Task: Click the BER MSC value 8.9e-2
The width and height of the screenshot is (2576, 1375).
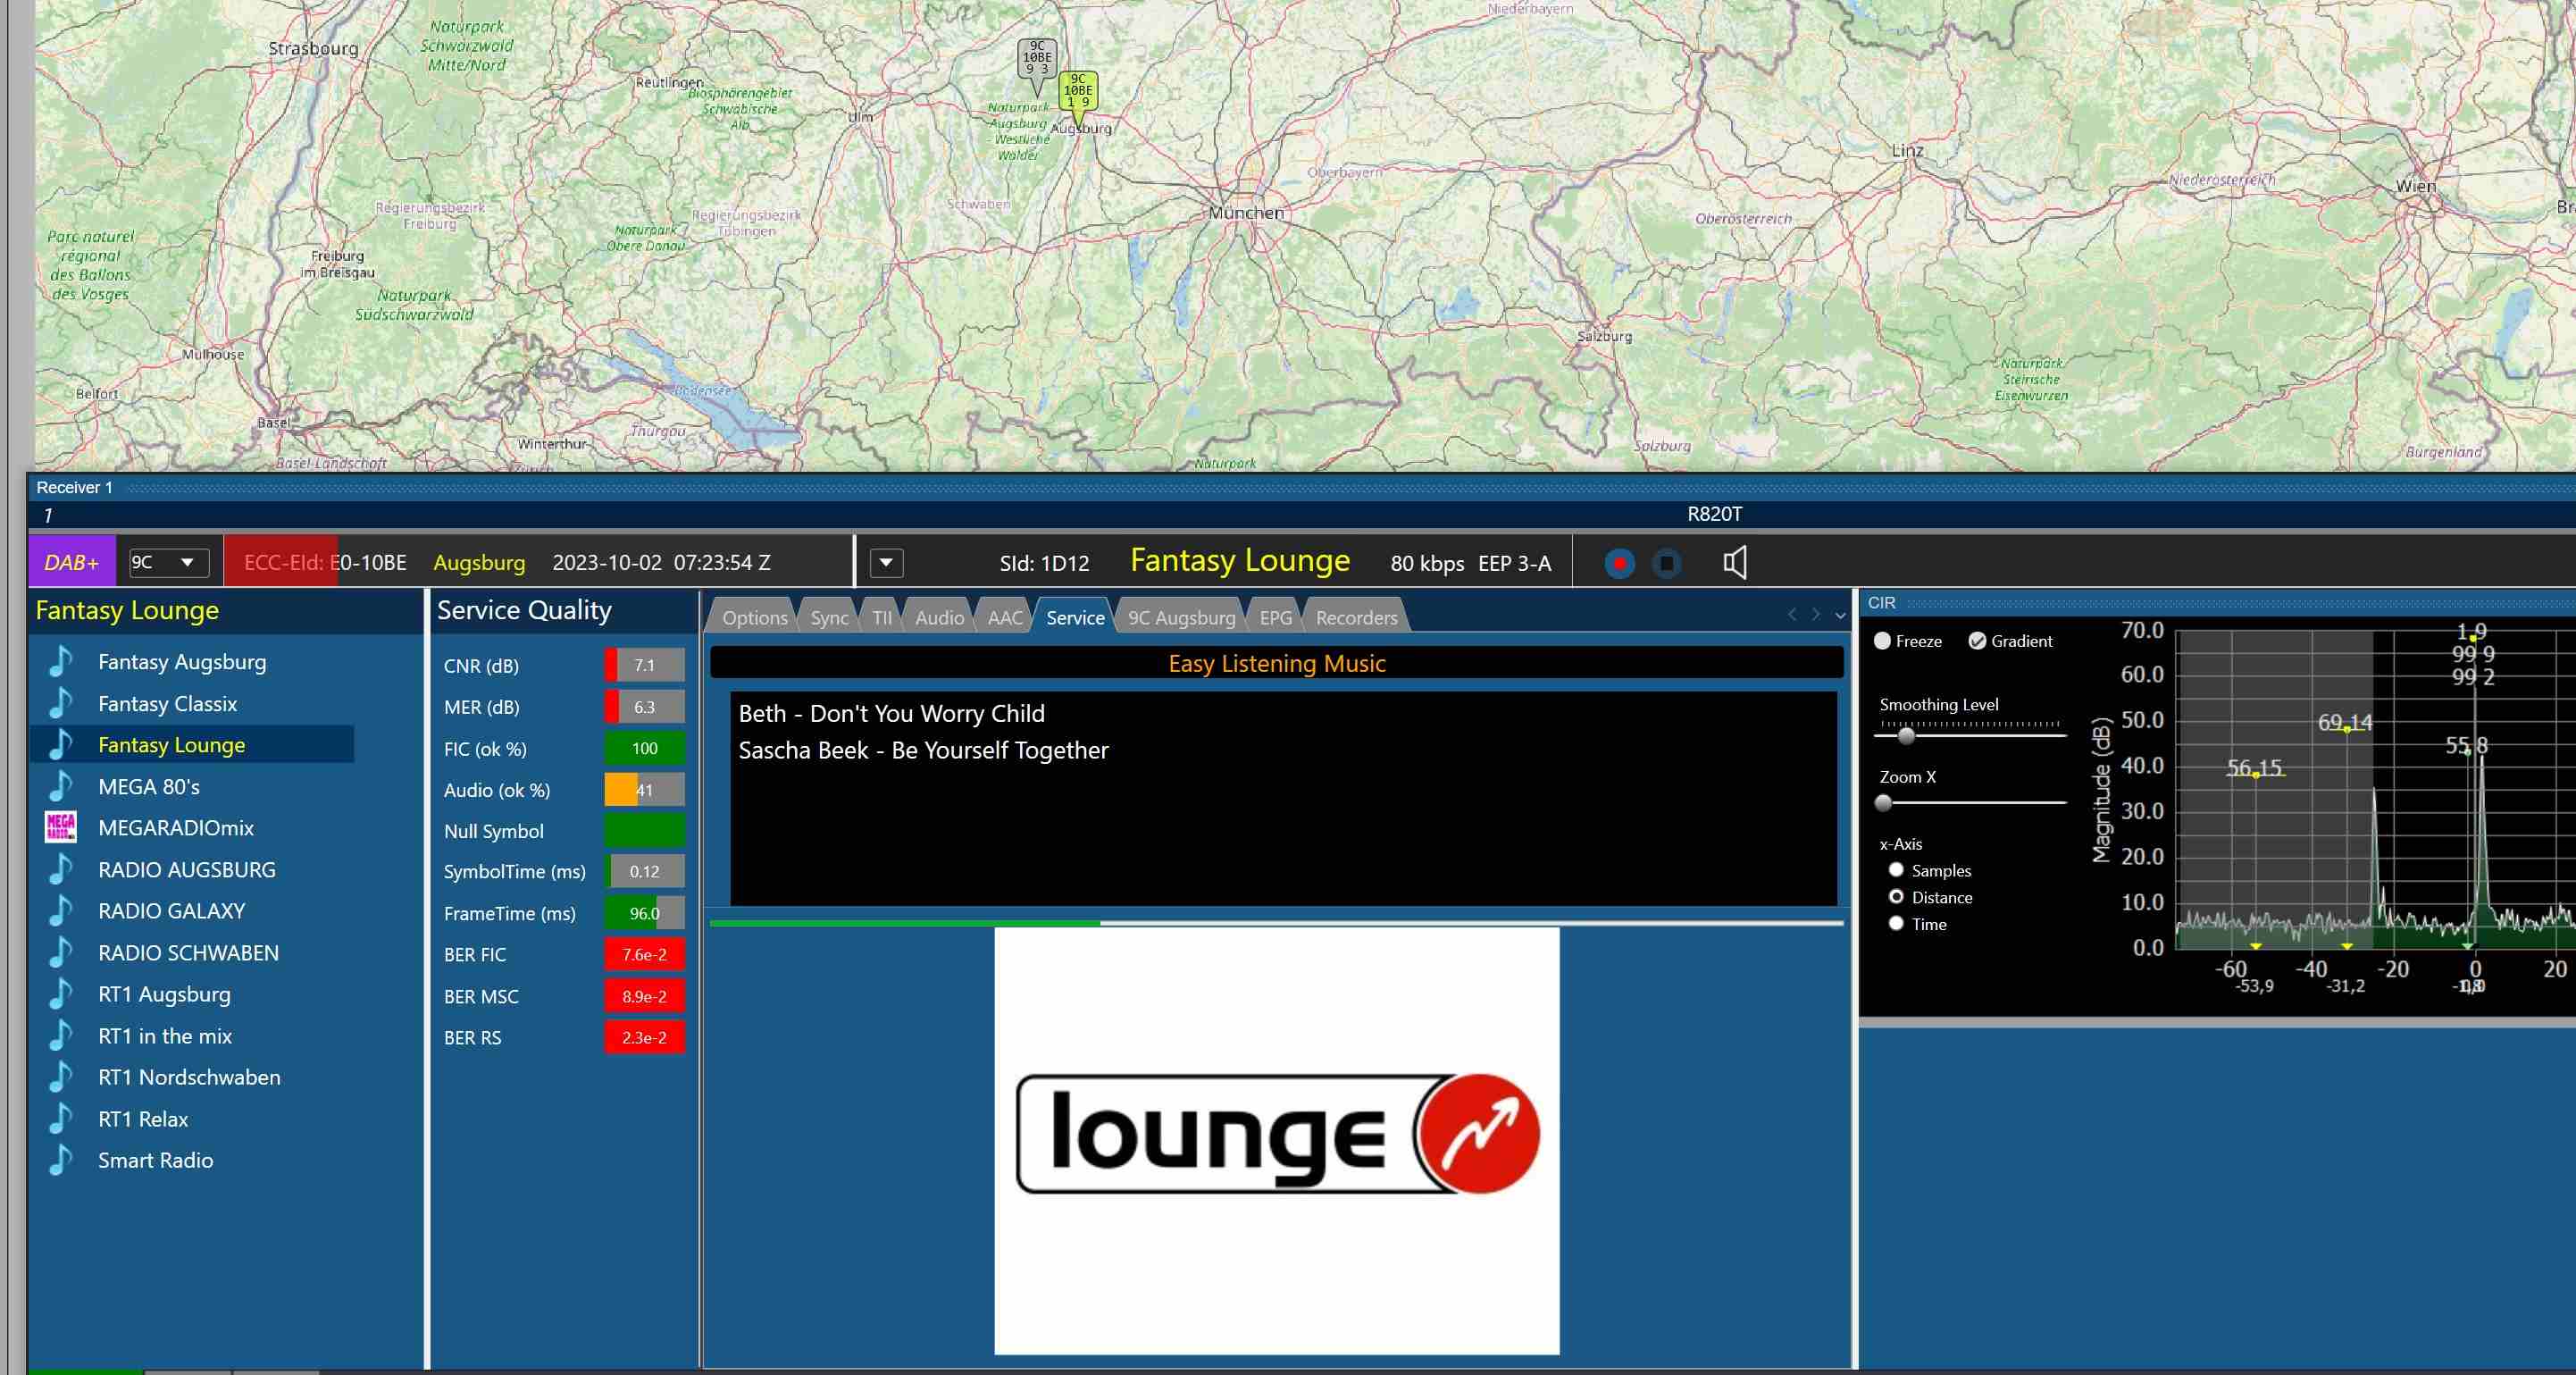Action: [x=644, y=996]
